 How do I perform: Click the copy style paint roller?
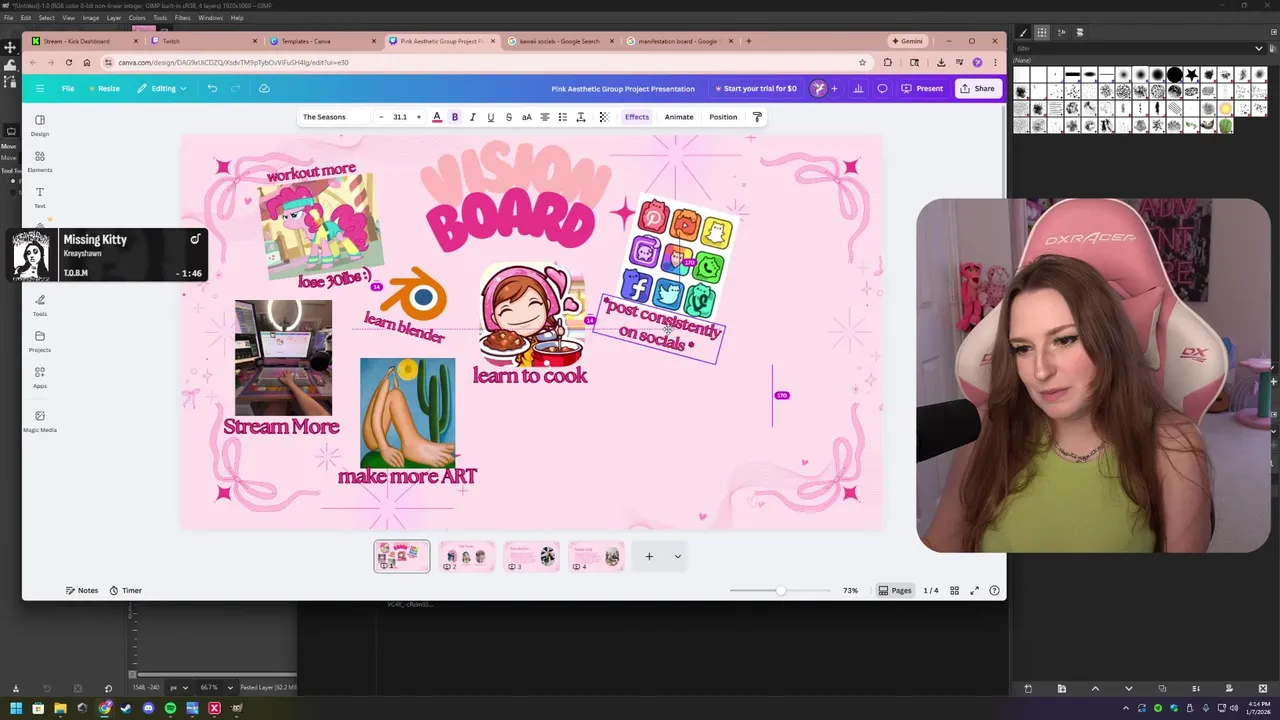[x=757, y=117]
